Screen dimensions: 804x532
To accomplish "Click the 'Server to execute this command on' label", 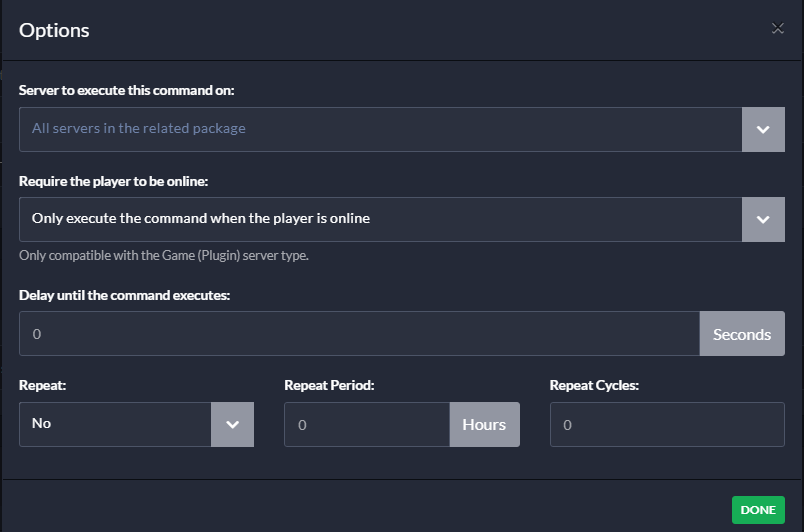I will click(x=127, y=90).
